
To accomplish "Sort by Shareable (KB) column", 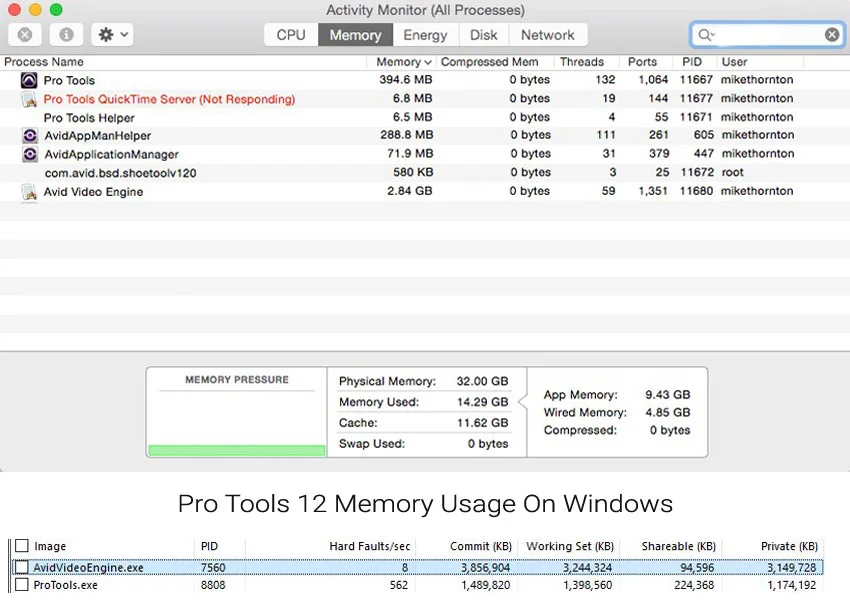I will click(679, 546).
